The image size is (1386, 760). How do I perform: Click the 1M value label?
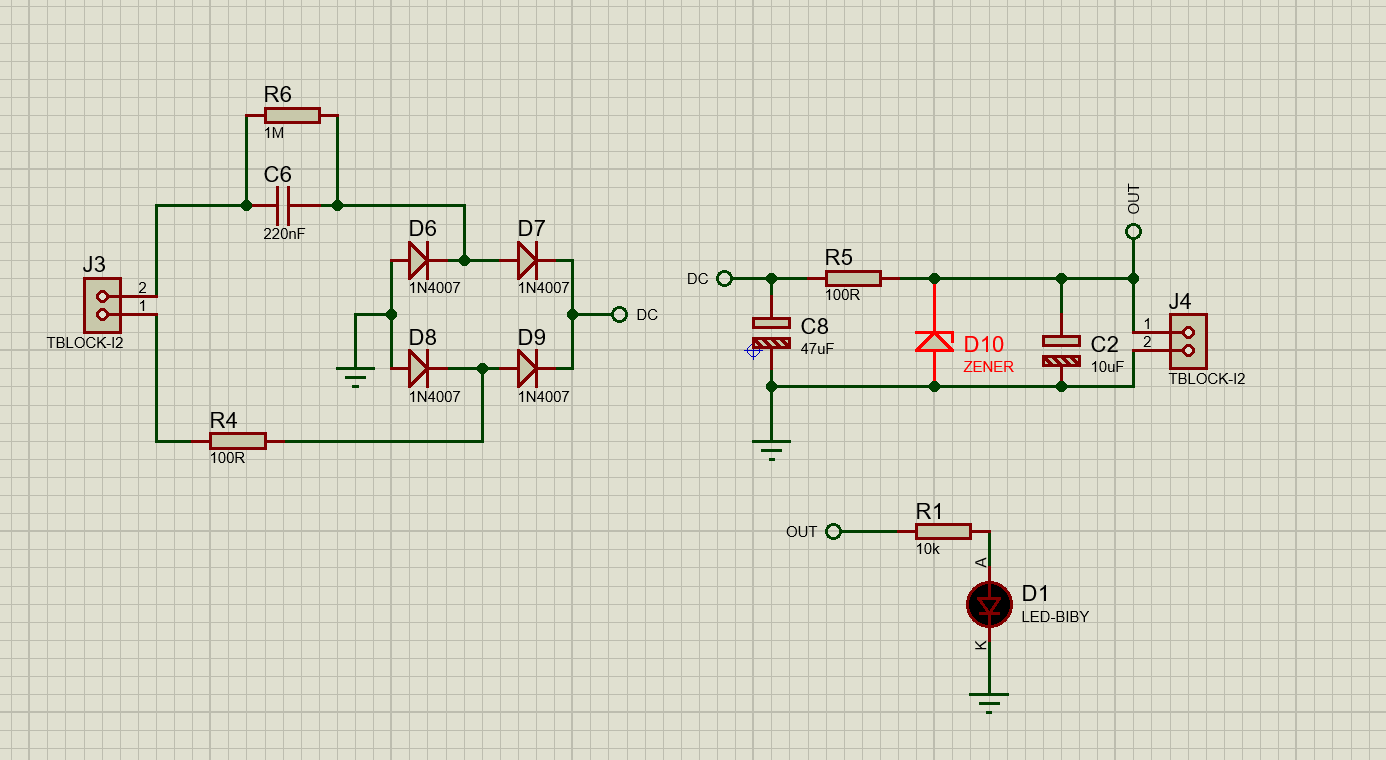(x=274, y=132)
